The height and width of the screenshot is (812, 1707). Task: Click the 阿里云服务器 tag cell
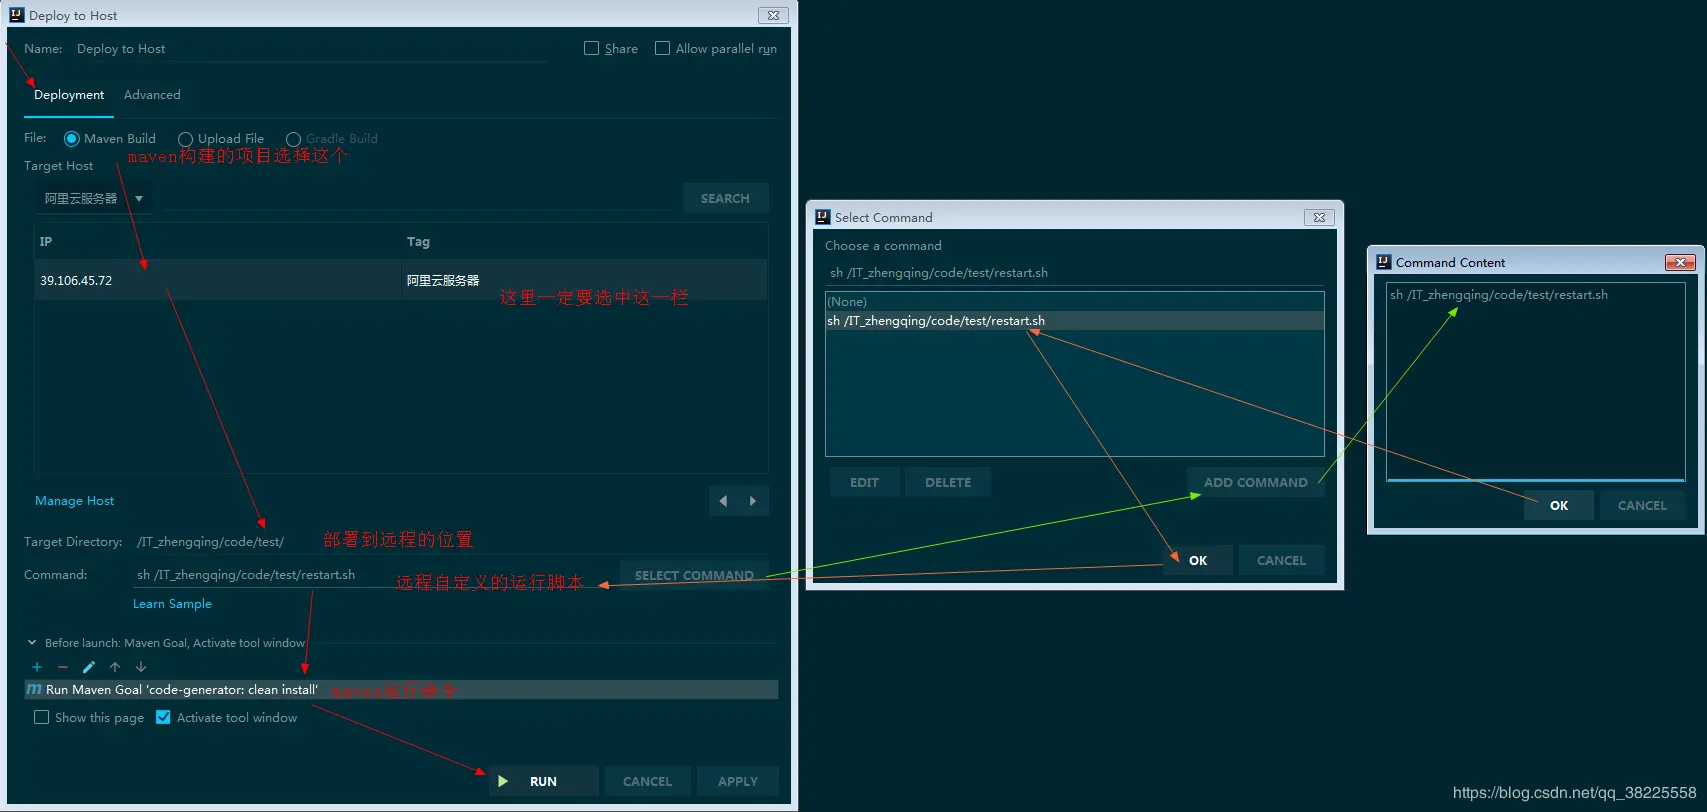(584, 280)
